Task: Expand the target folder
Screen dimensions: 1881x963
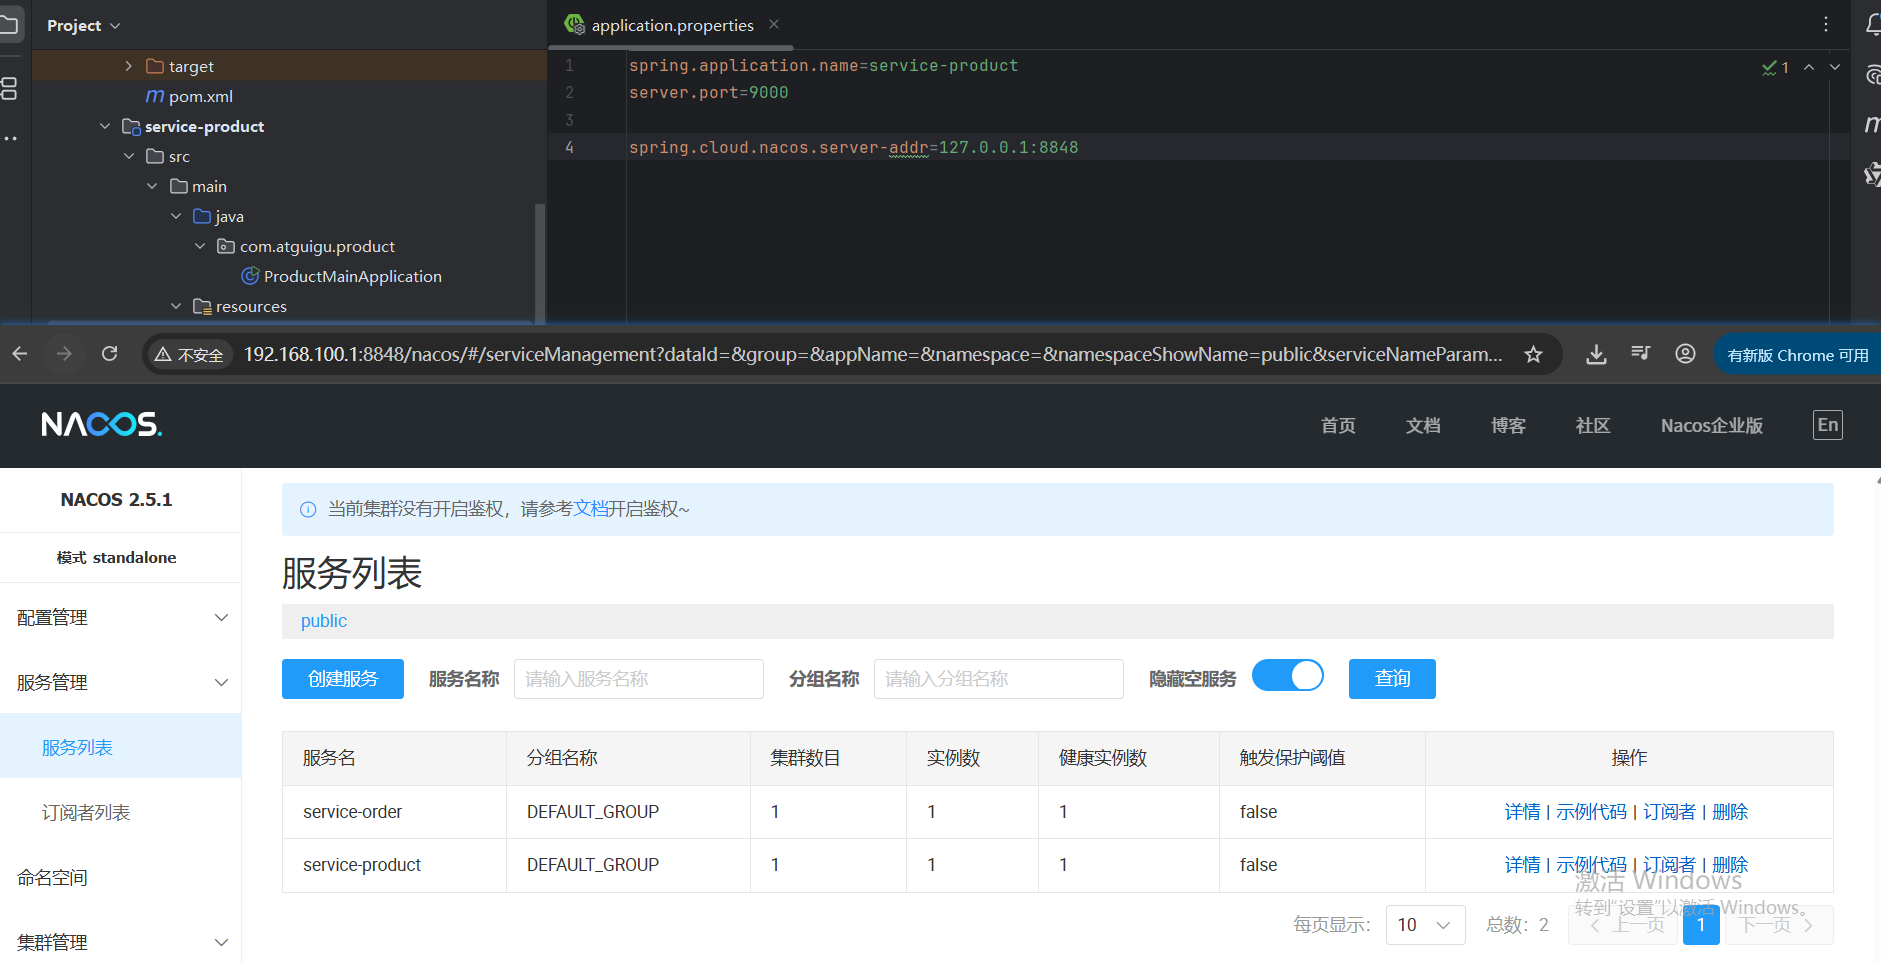Action: [x=128, y=66]
